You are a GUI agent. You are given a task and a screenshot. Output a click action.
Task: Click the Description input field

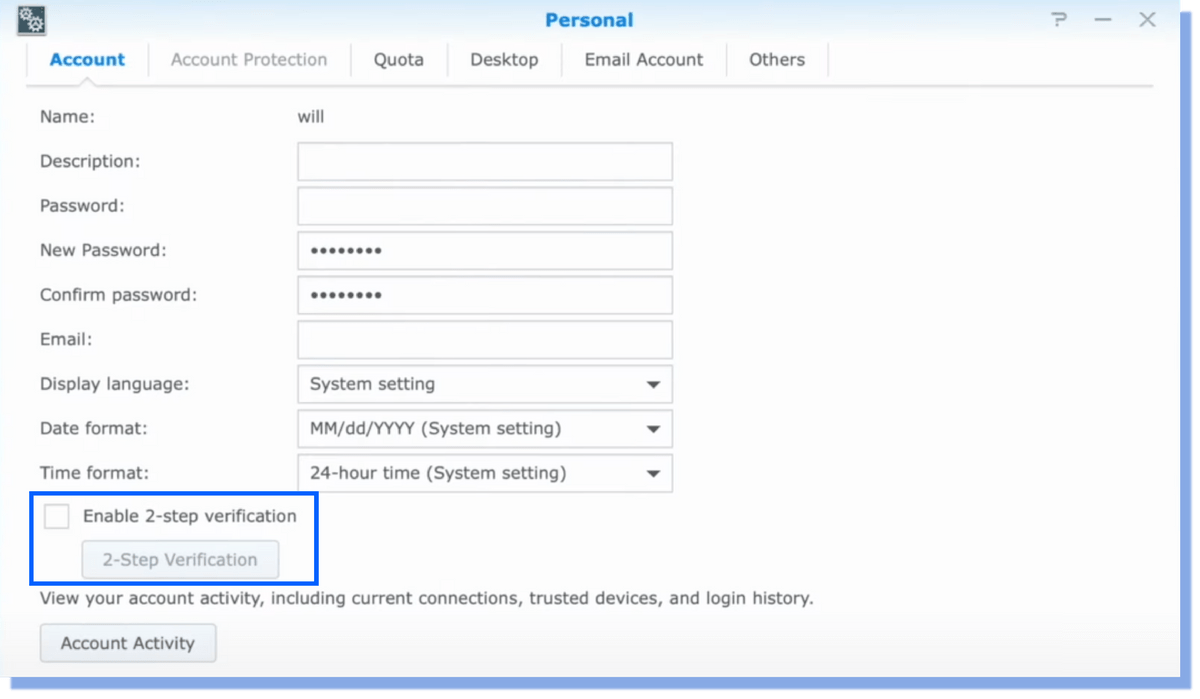(x=485, y=162)
